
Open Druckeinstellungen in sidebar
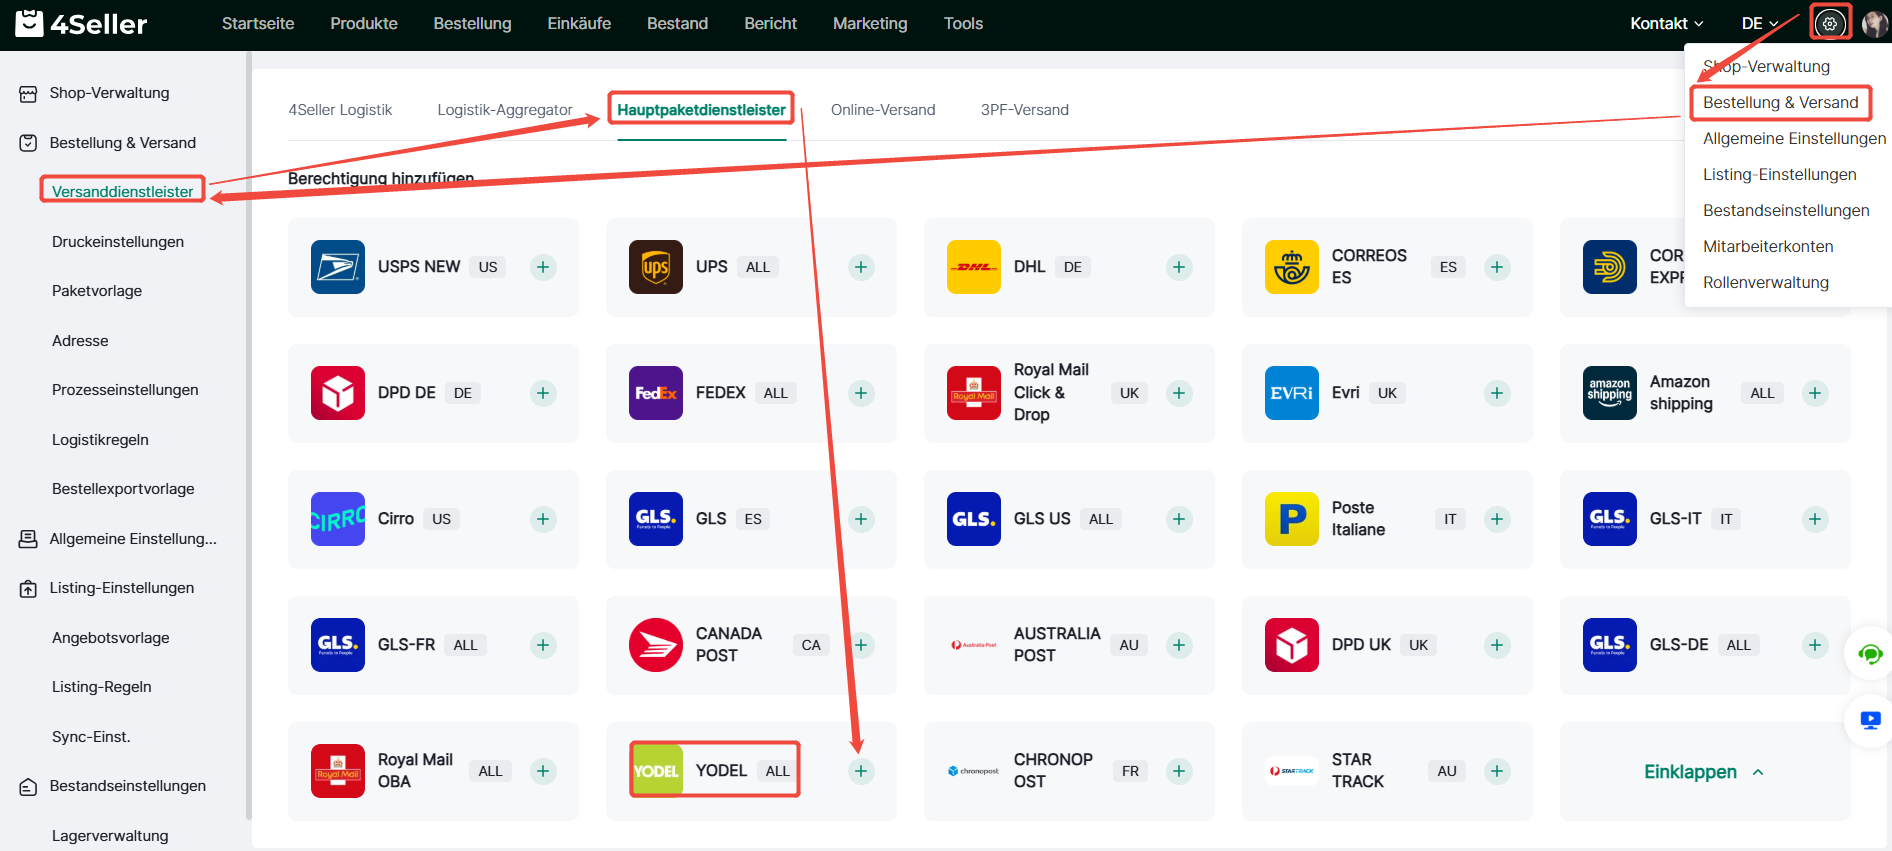coord(118,242)
